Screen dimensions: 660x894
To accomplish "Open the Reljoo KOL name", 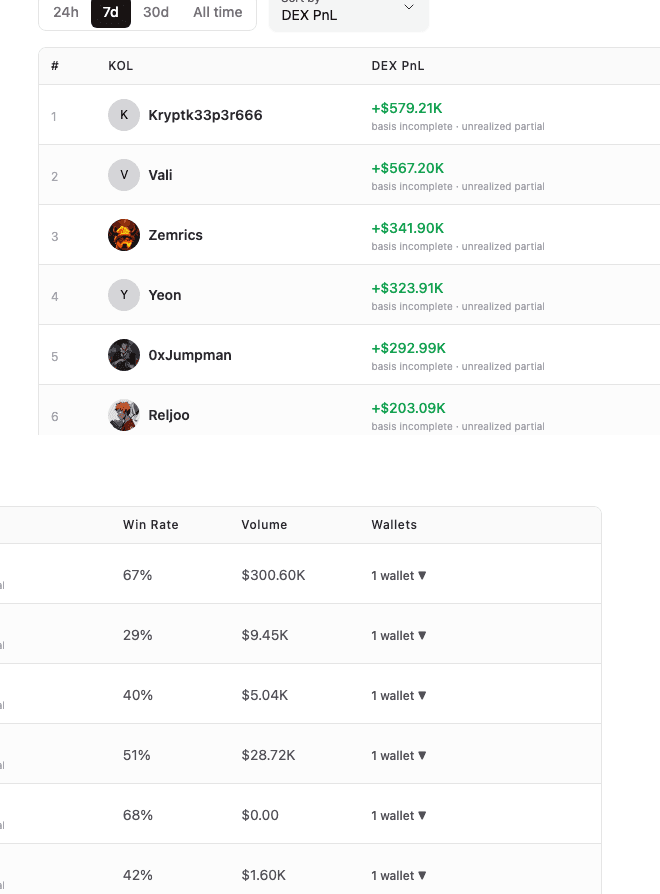I will tap(169, 415).
